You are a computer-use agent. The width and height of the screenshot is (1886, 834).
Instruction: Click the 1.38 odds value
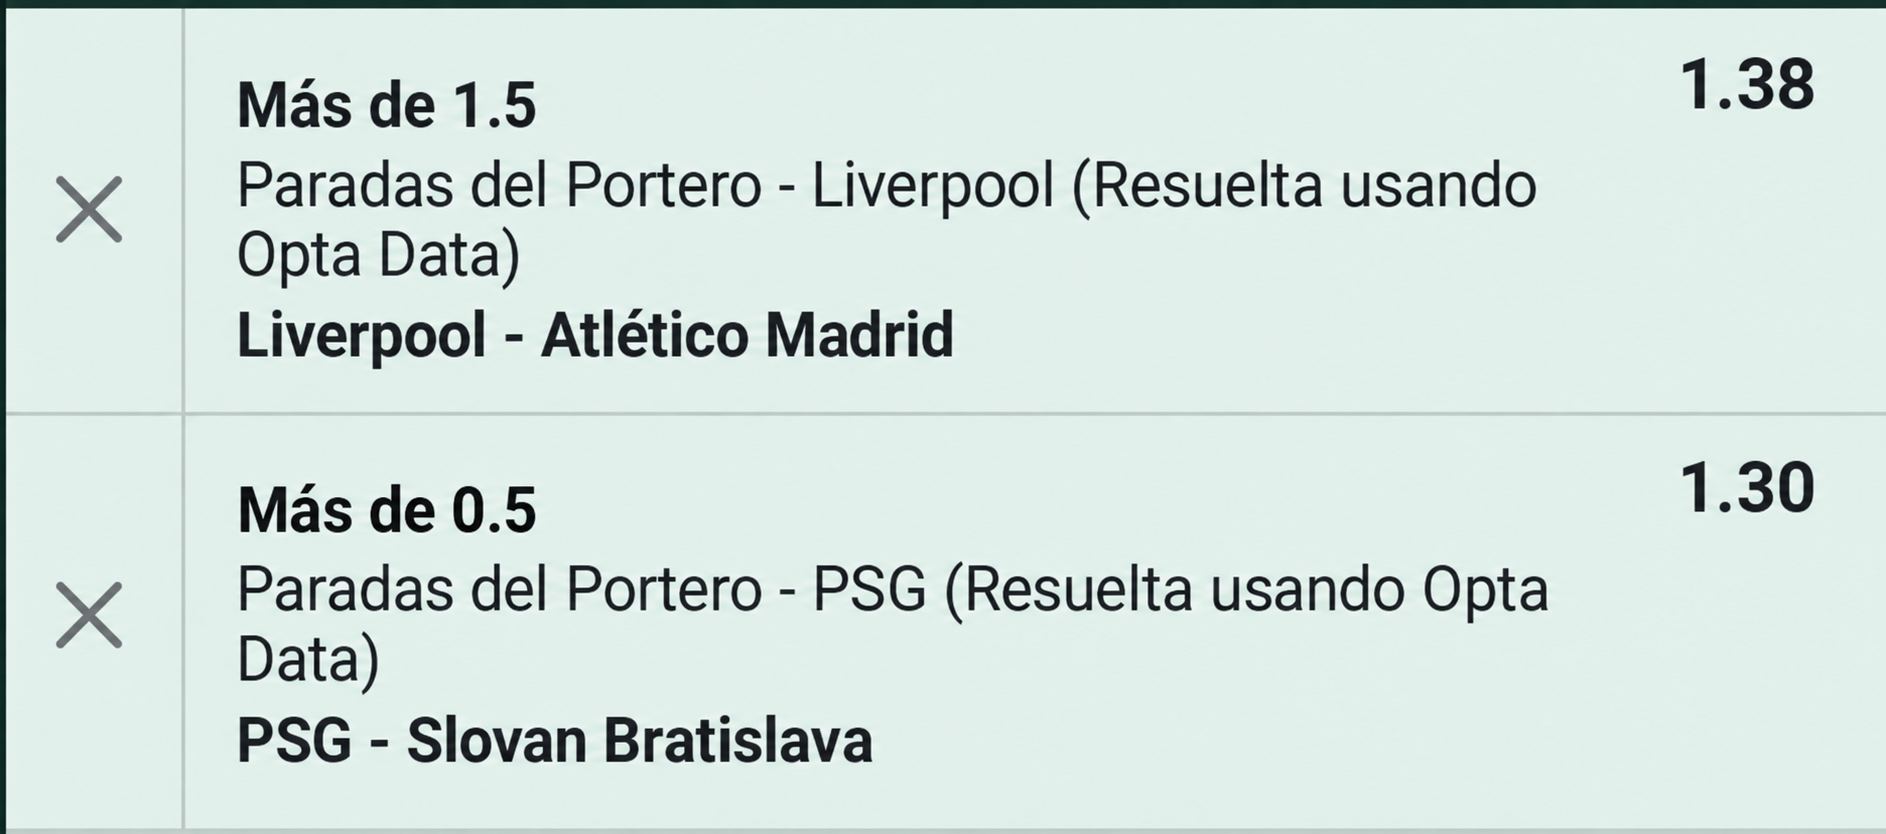pos(1746,85)
